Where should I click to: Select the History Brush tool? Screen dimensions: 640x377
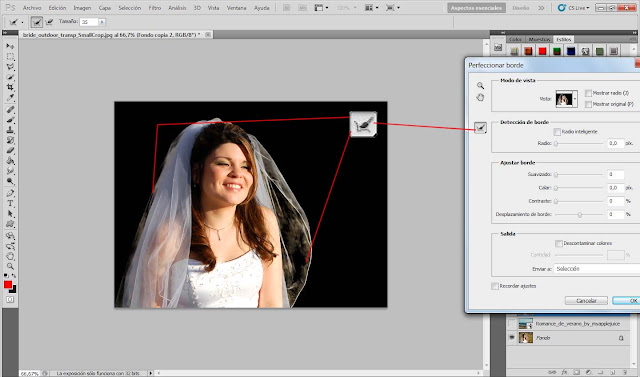[x=10, y=140]
